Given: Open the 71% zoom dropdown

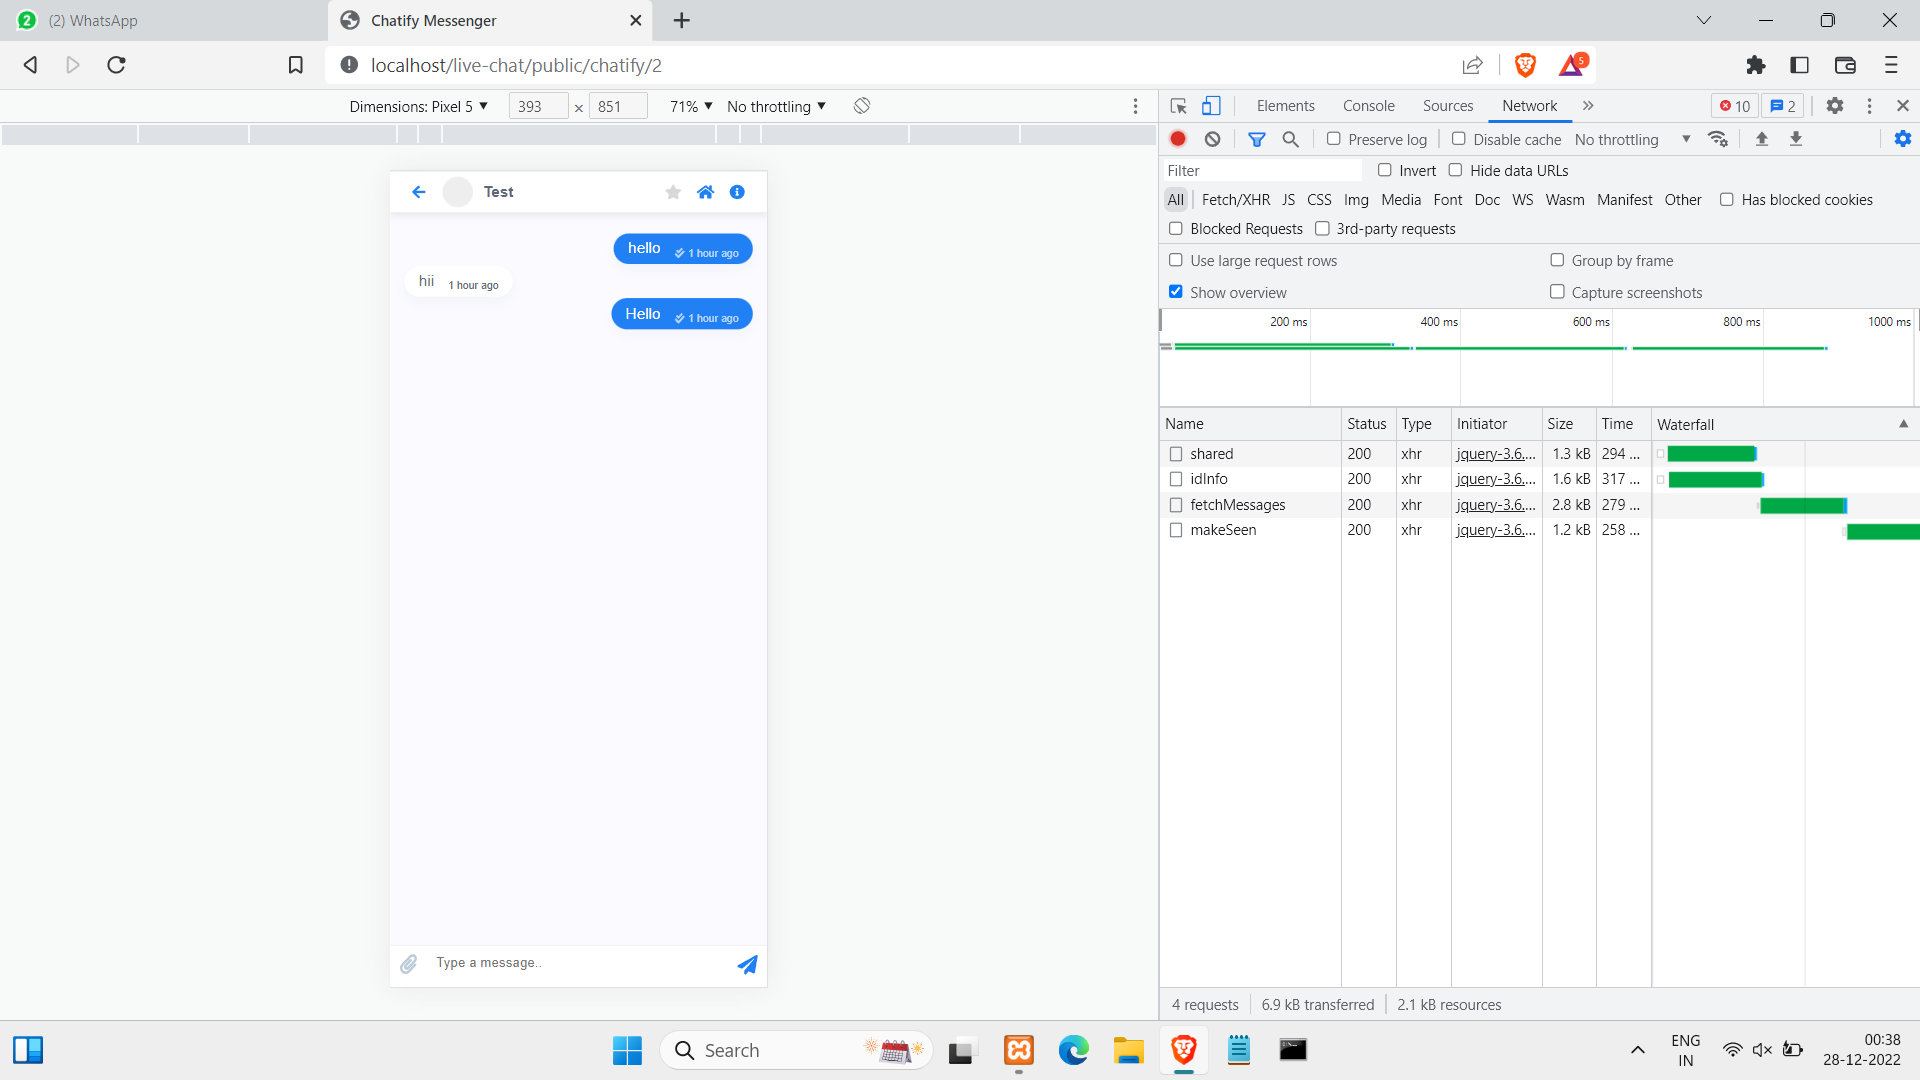Looking at the screenshot, I should [x=691, y=106].
